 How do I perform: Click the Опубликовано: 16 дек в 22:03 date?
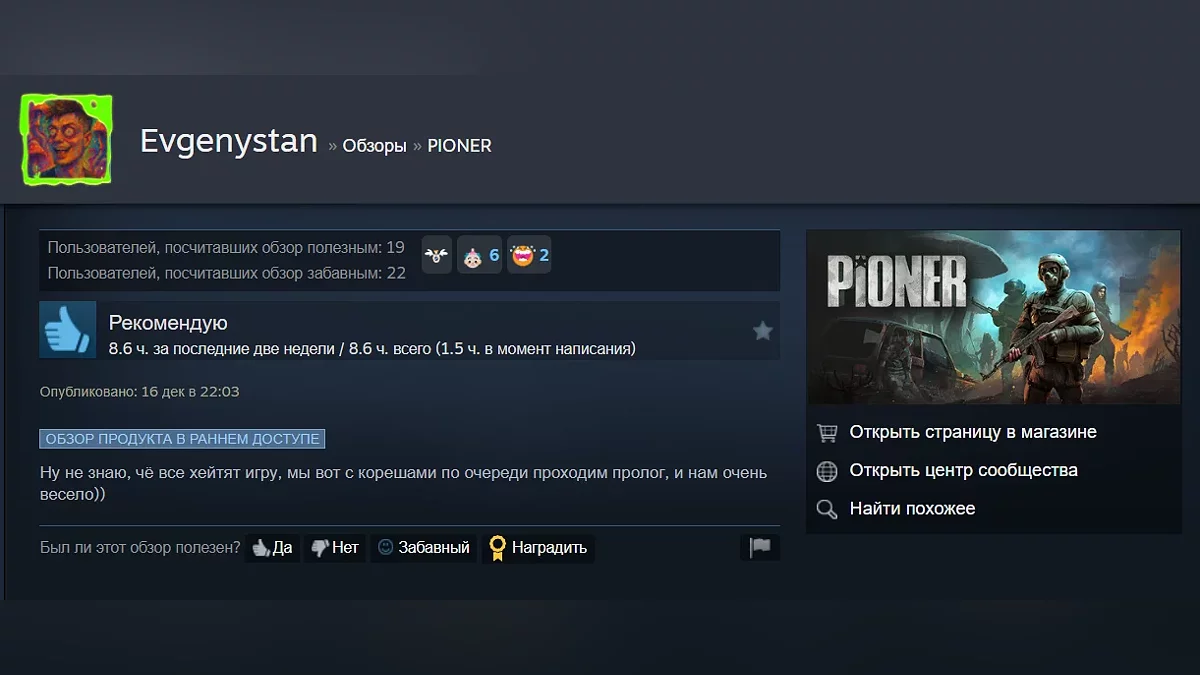click(140, 392)
